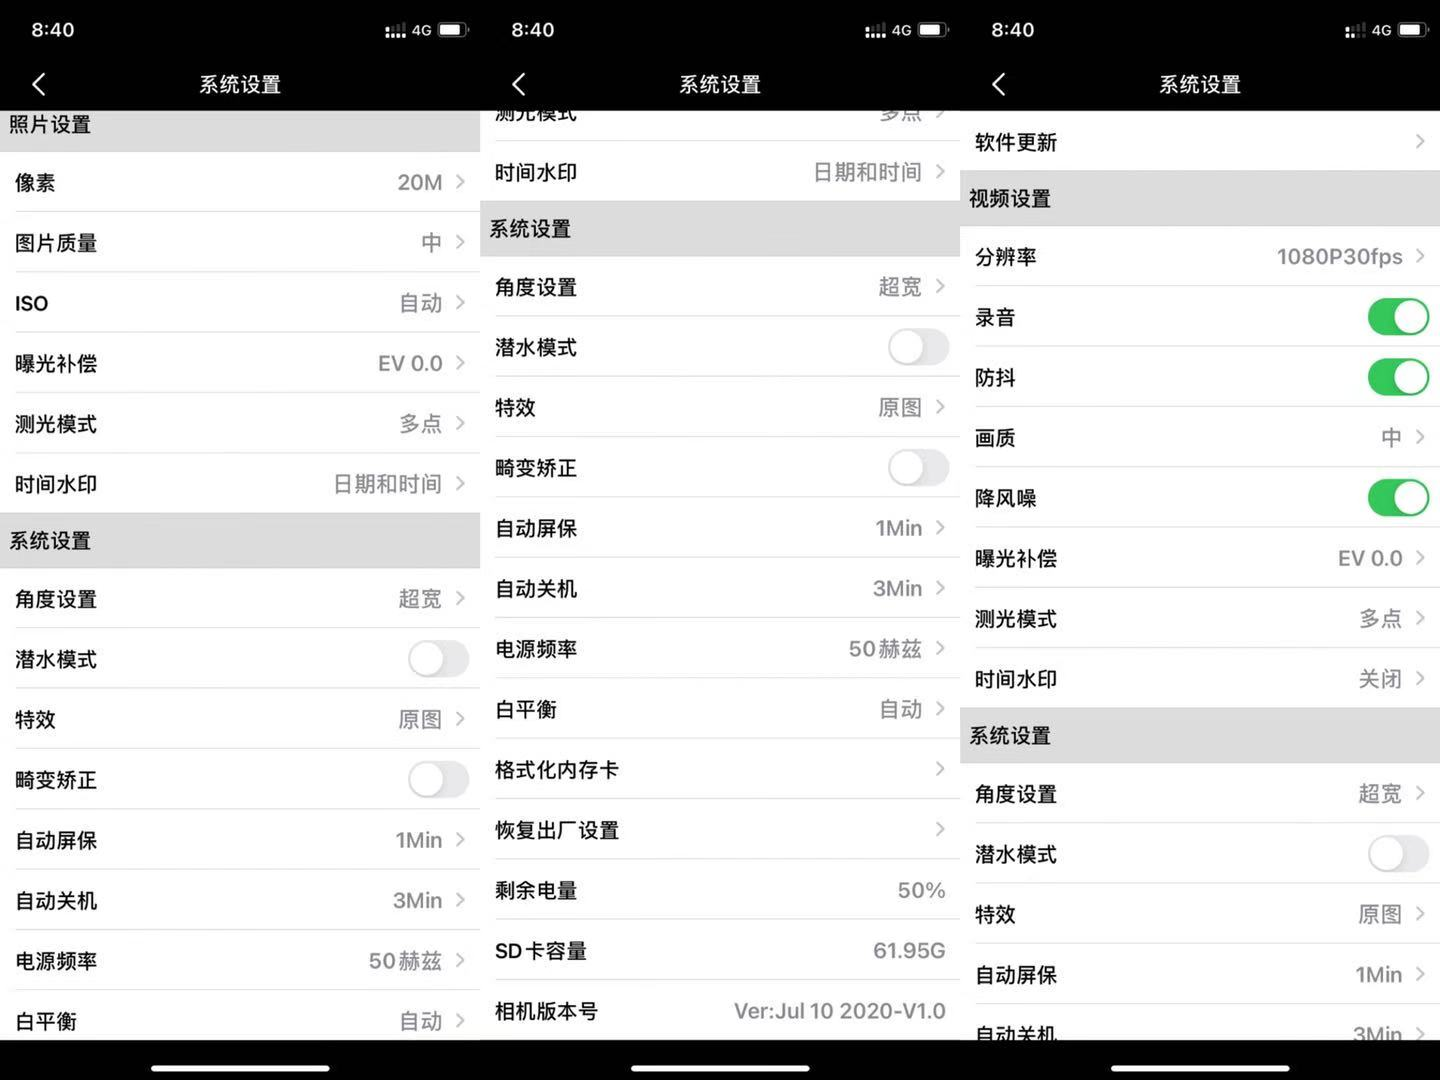Open 图片质量 chevron on left screen
This screenshot has height=1080, width=1440.
click(460, 242)
